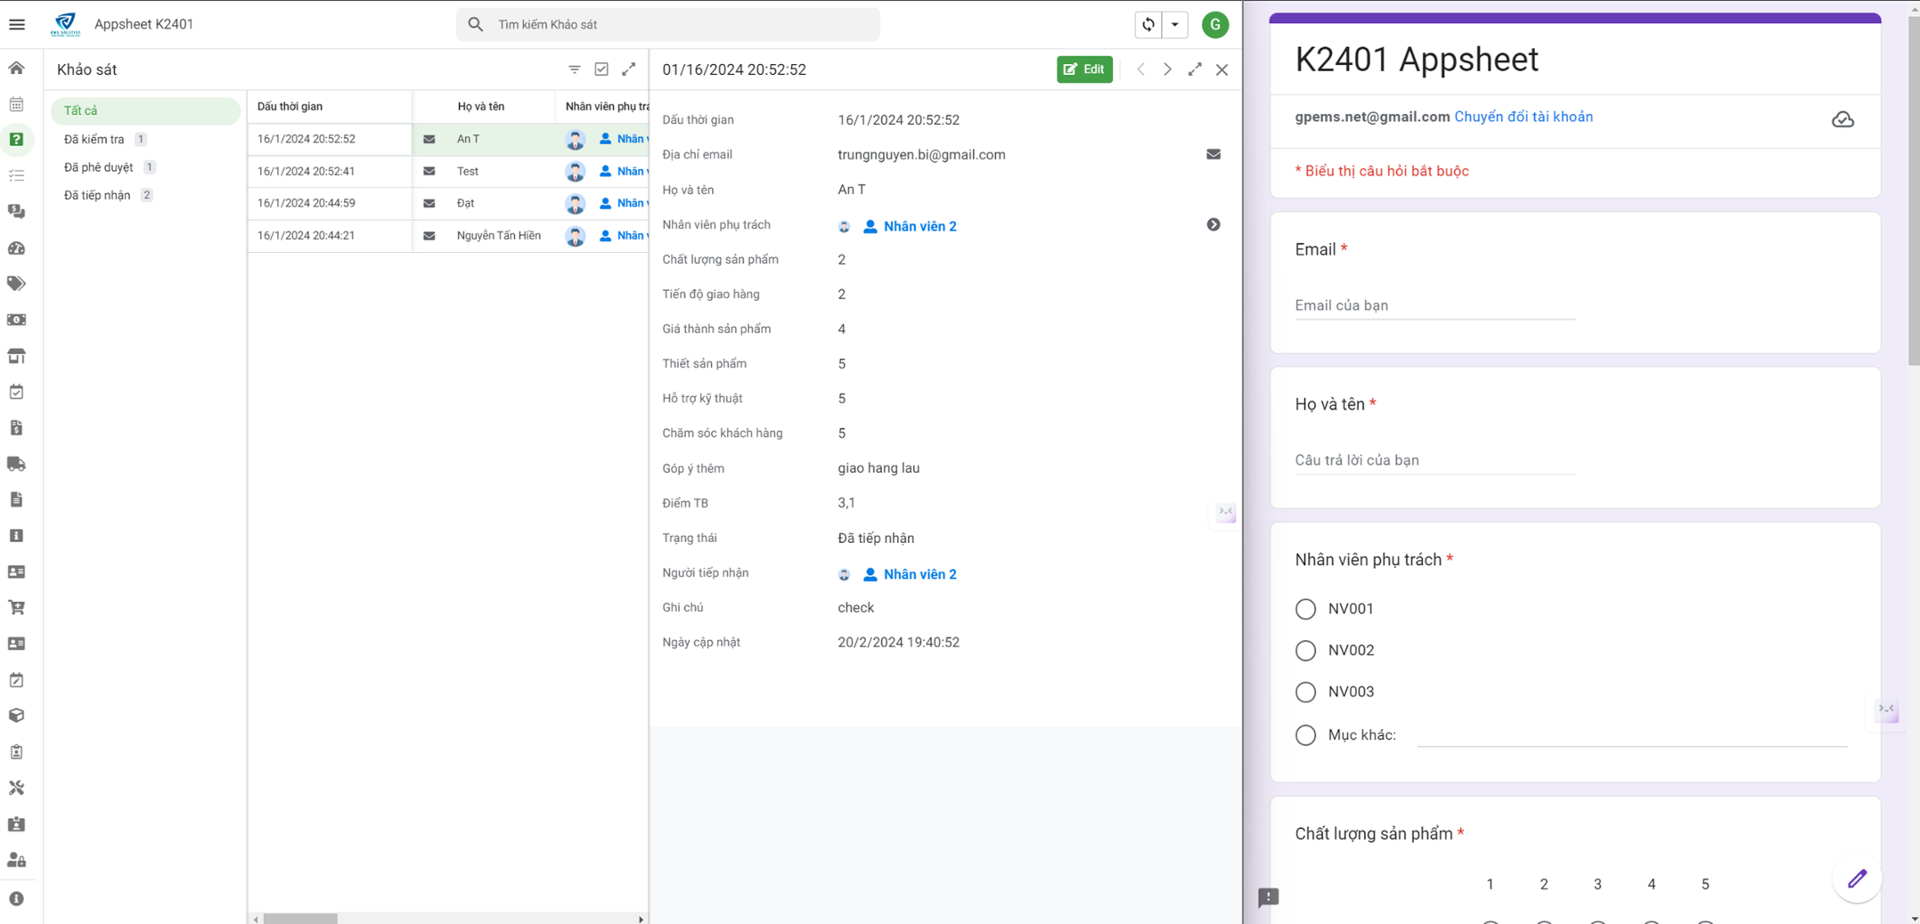Open the hamburger navigation menu
Image resolution: width=1920 pixels, height=924 pixels.
click(17, 24)
